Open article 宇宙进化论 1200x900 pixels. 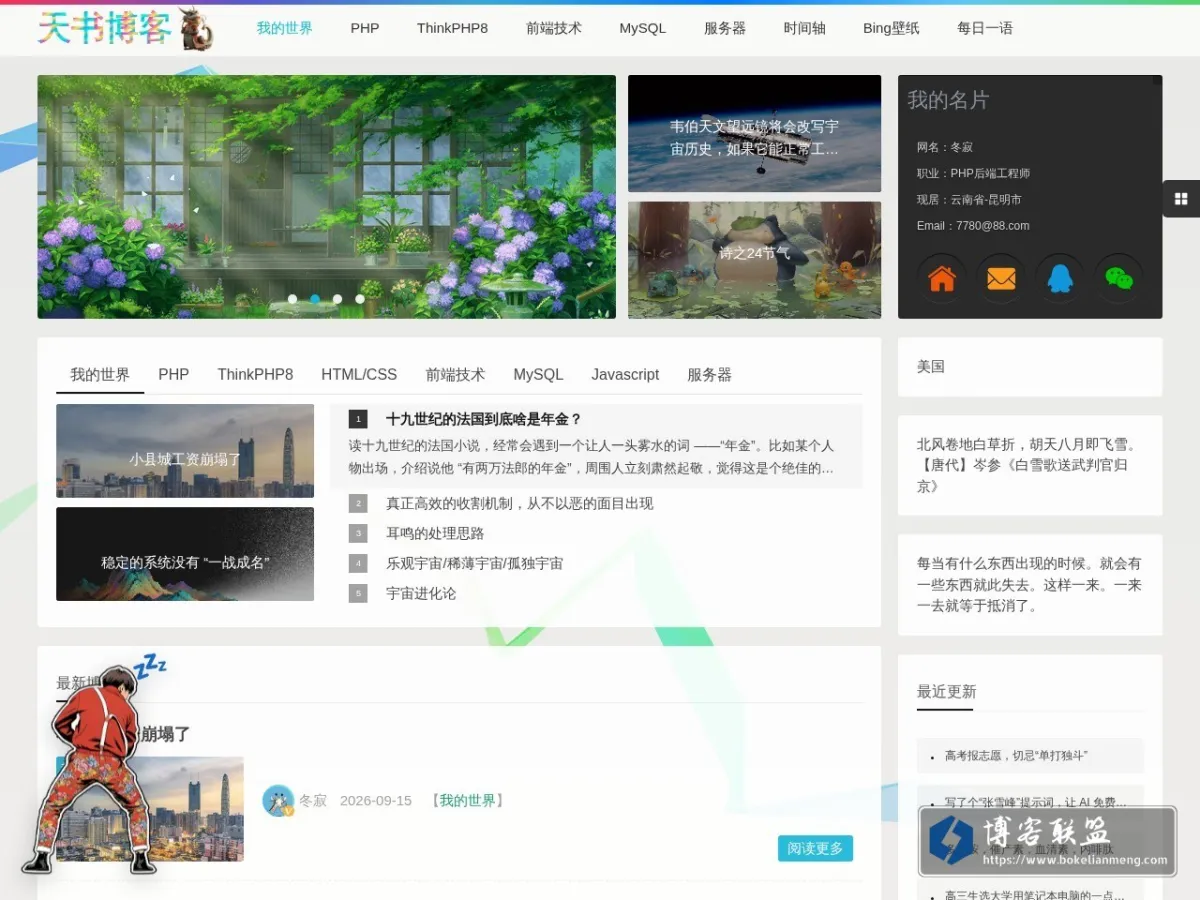pyautogui.click(x=421, y=593)
